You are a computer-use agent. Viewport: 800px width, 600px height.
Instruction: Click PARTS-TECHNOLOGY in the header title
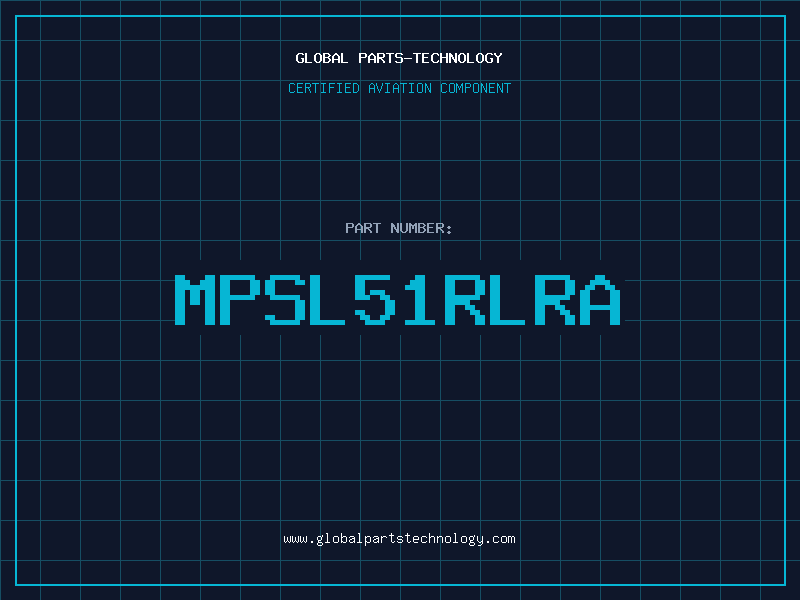tap(428, 58)
